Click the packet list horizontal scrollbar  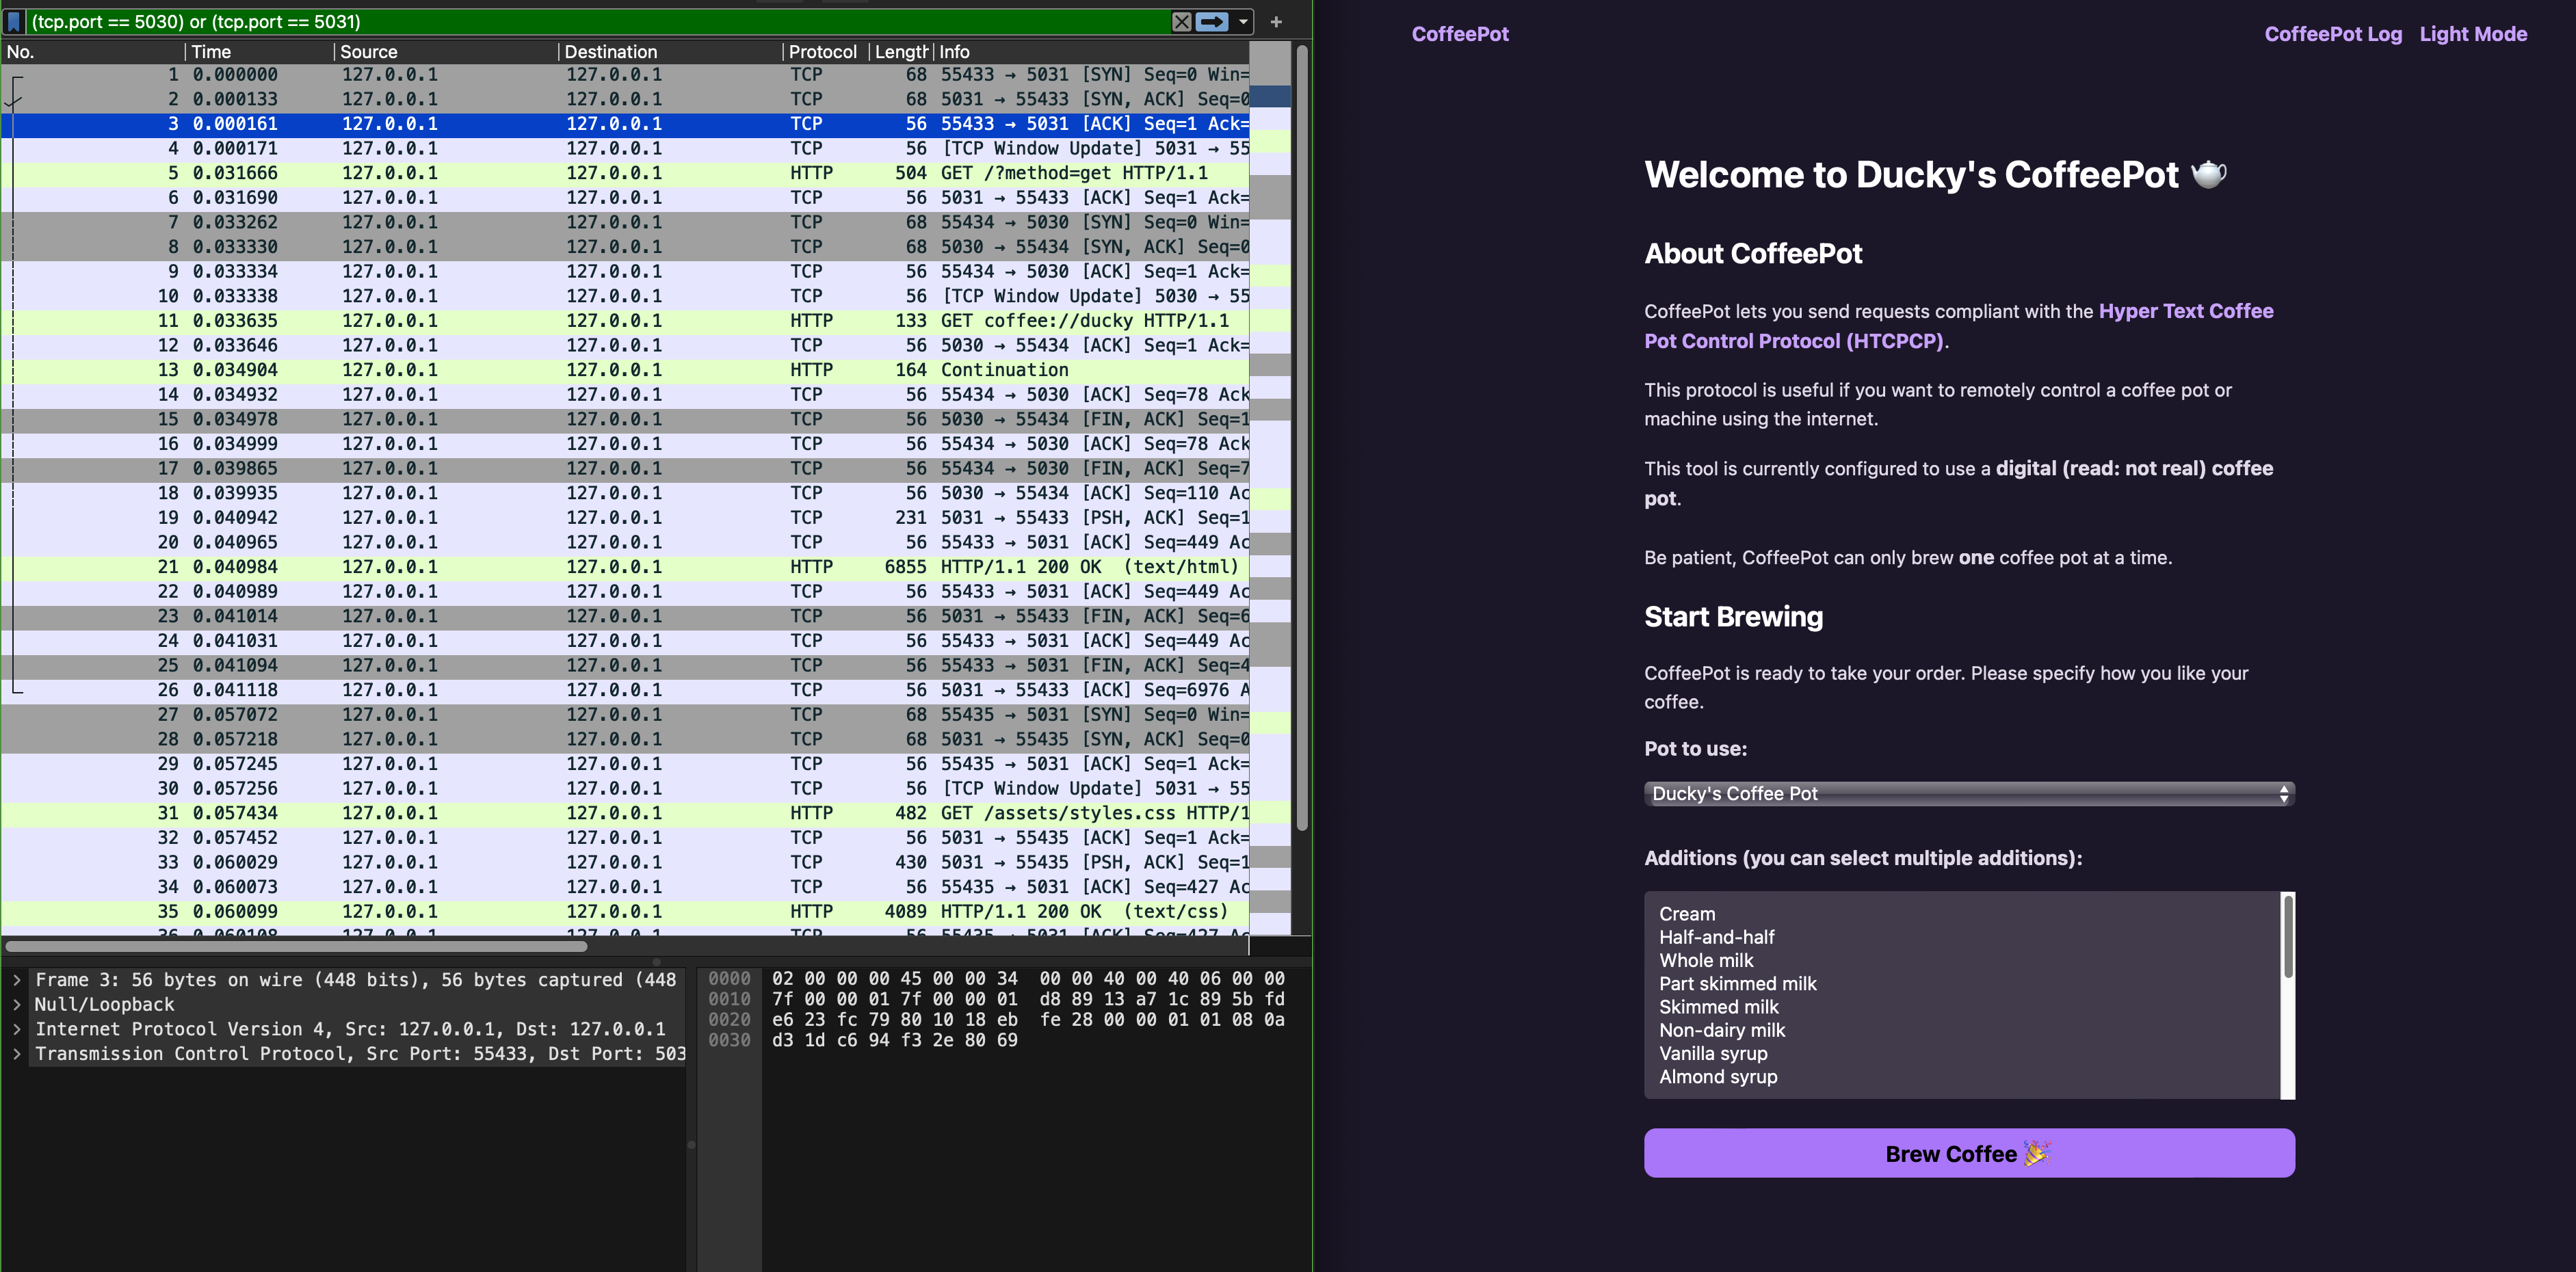tap(296, 945)
